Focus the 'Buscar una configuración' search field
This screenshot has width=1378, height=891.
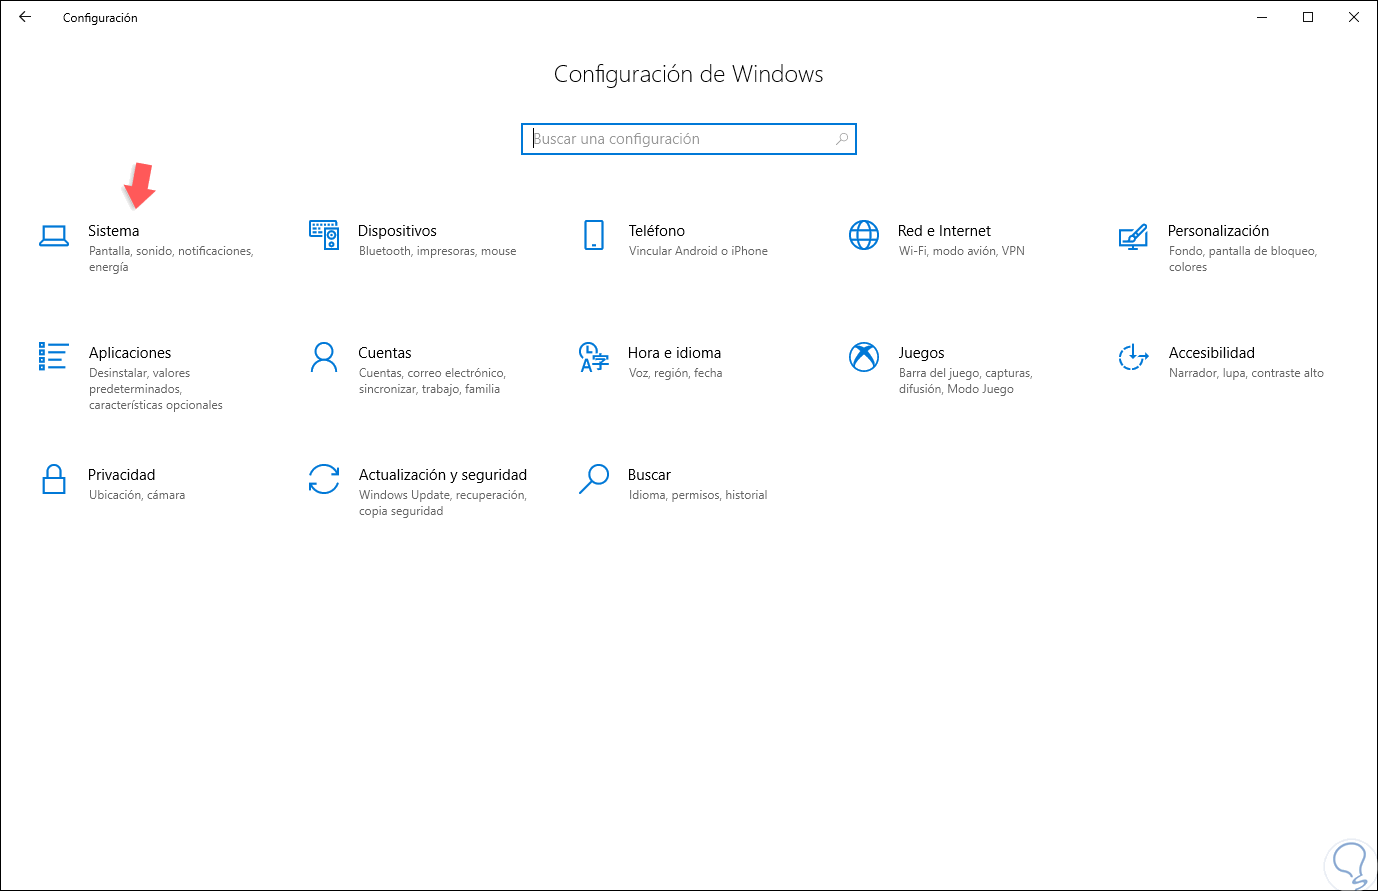pyautogui.click(x=689, y=139)
